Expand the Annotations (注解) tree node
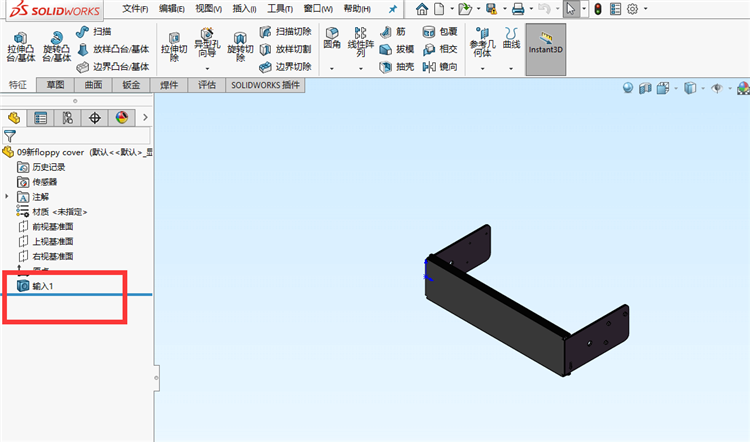Image resolution: width=750 pixels, height=442 pixels. coord(7,197)
